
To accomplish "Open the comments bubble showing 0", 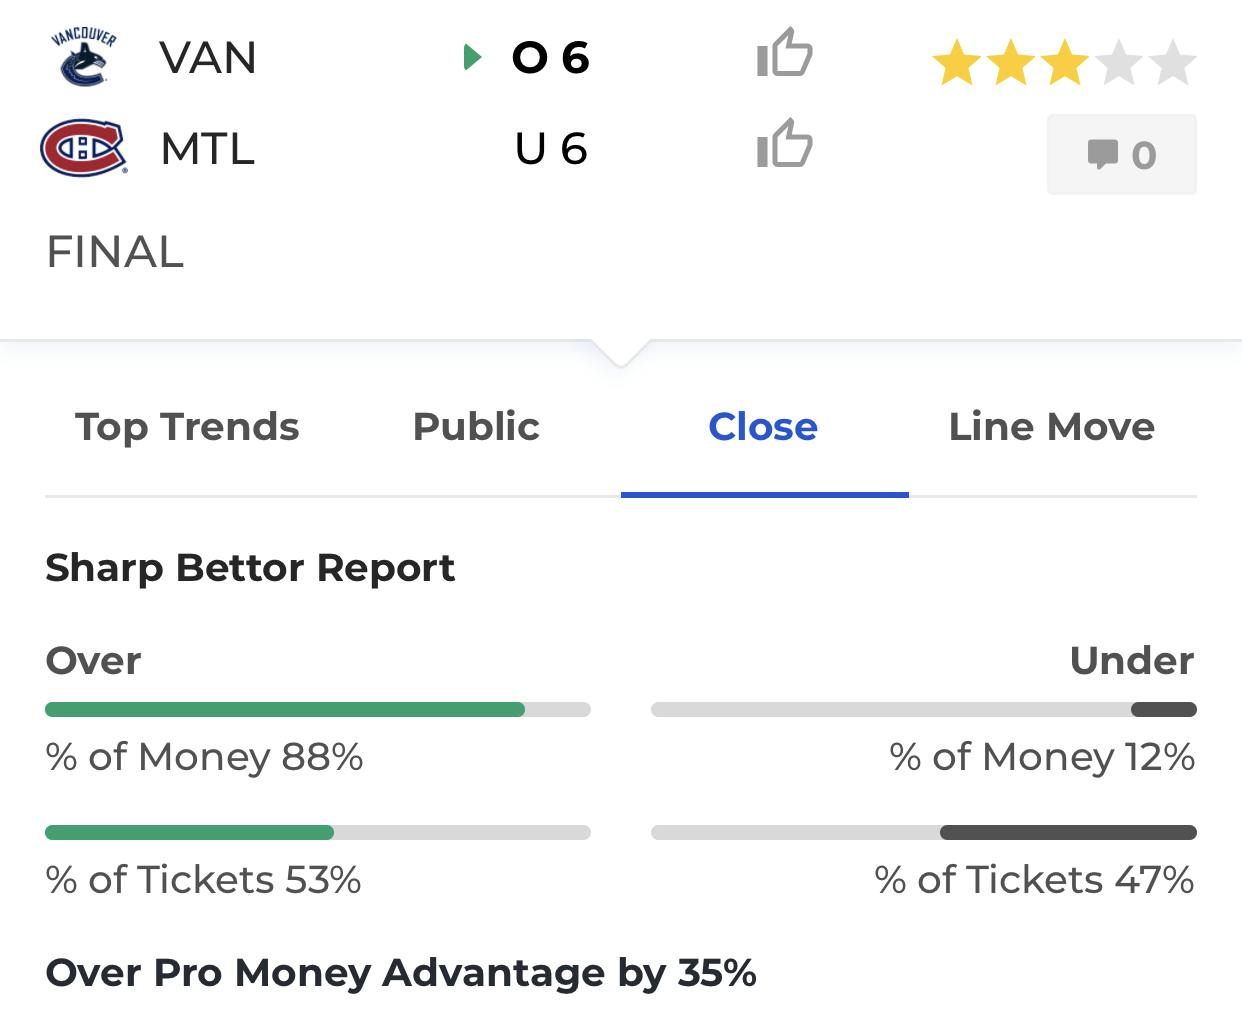I will (1121, 154).
